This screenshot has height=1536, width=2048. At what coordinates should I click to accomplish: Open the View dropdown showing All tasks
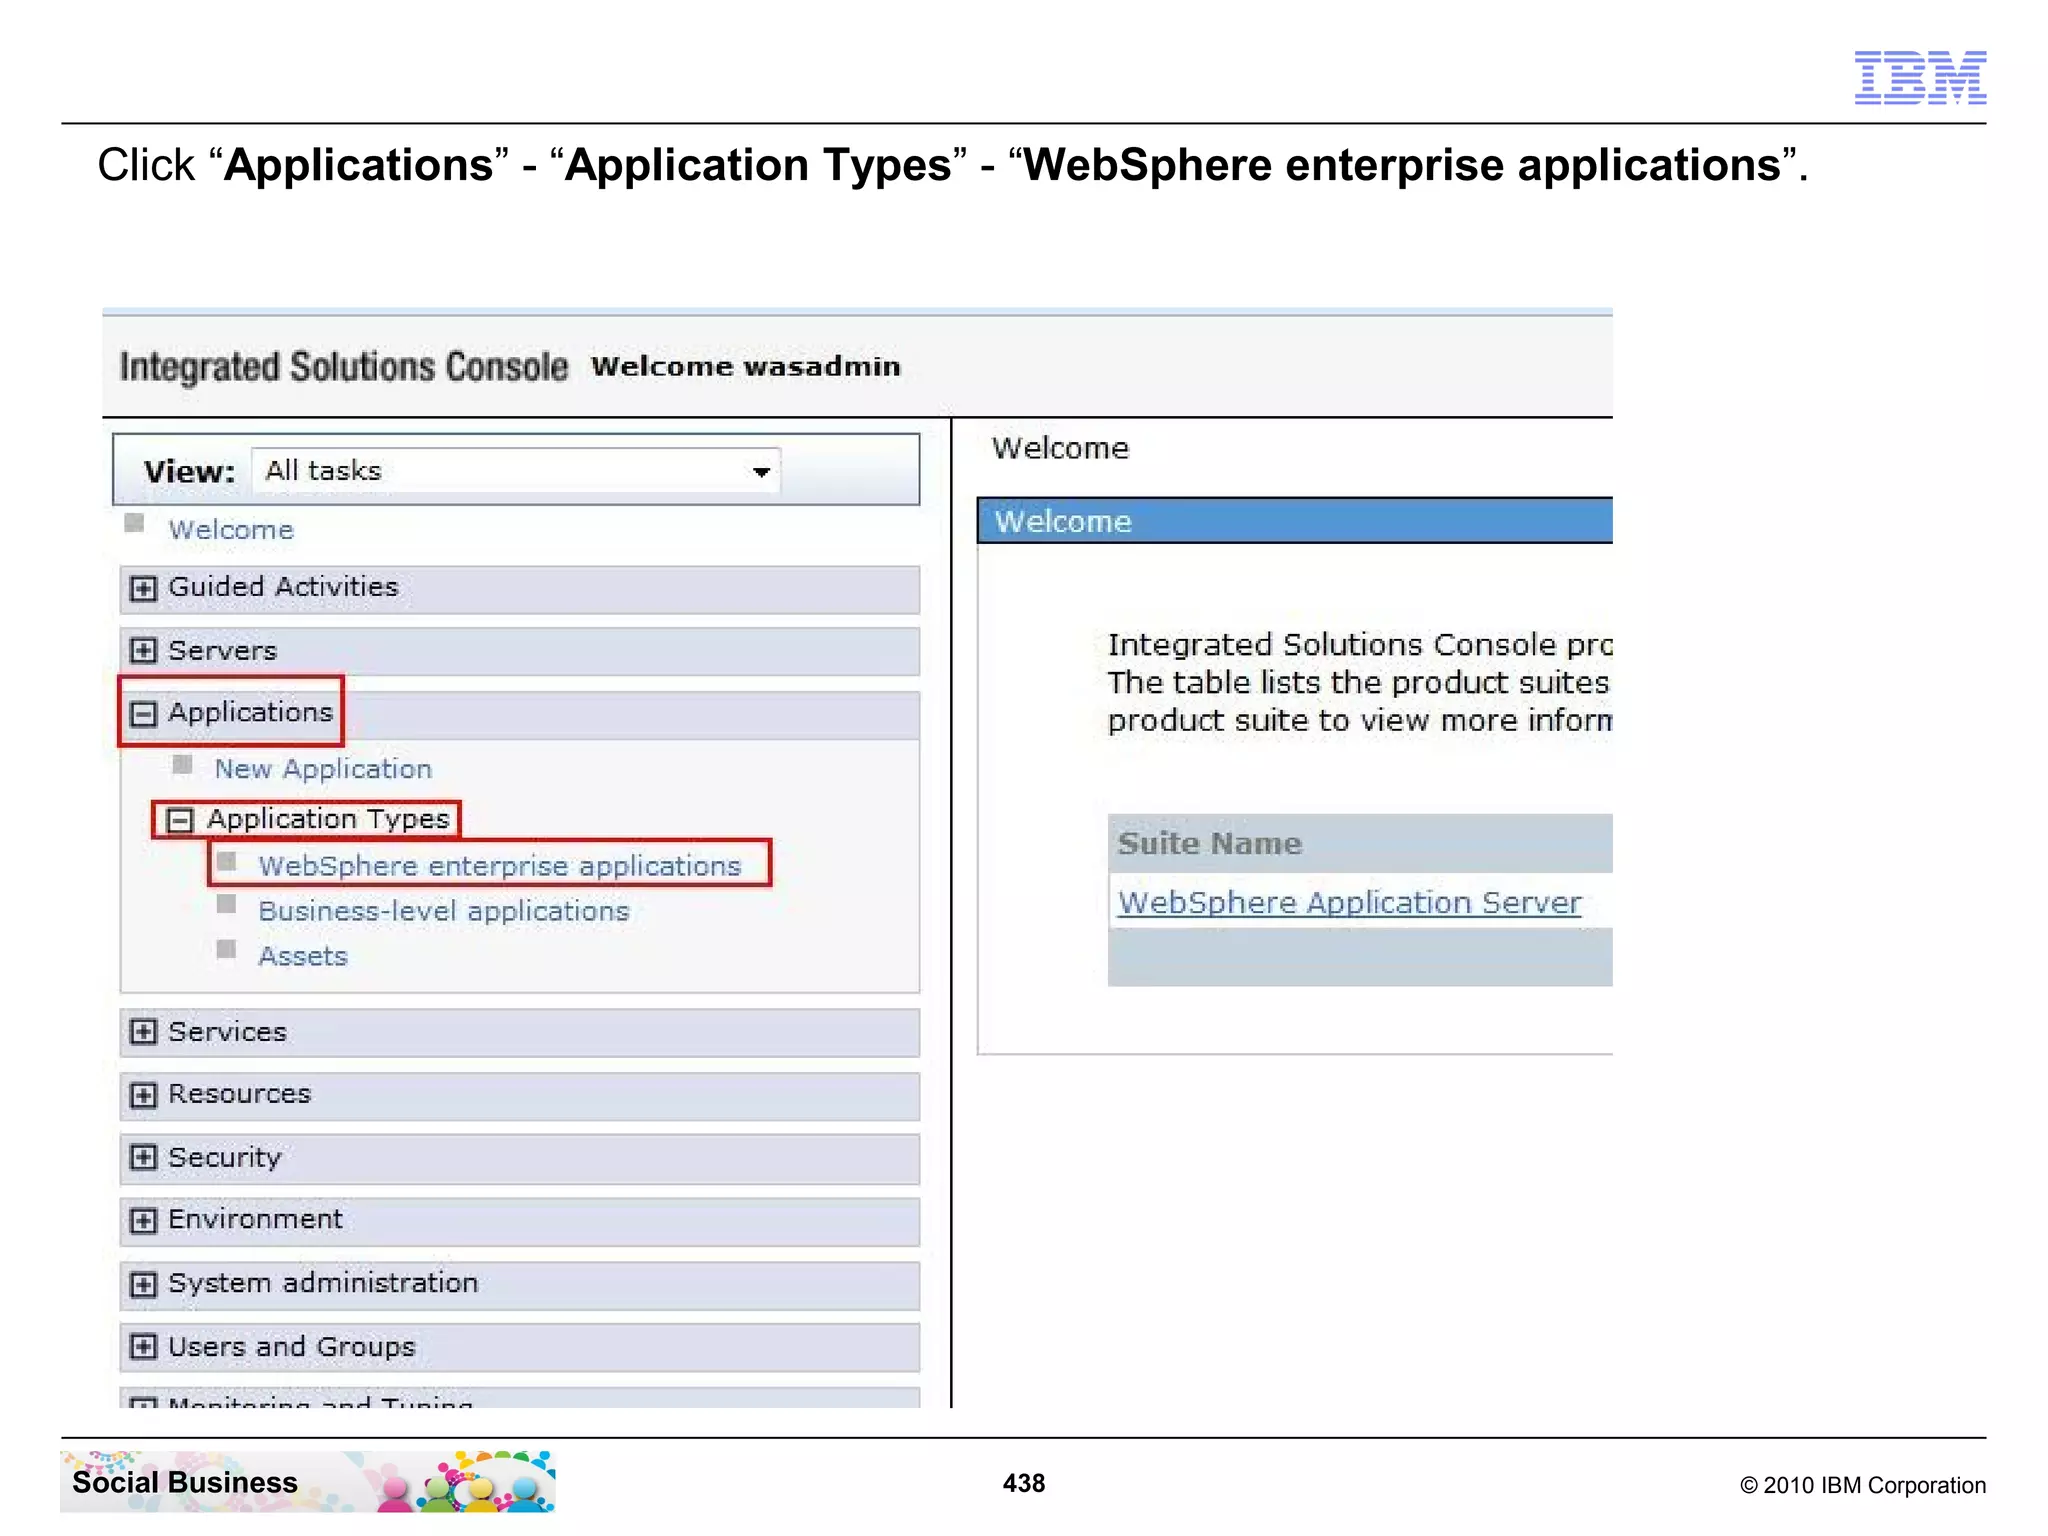tap(516, 471)
